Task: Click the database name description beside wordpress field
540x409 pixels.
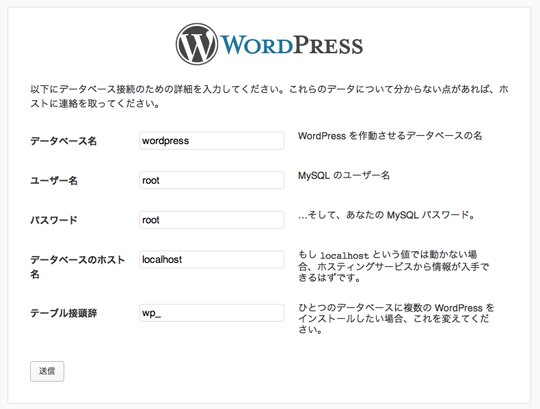Action: point(390,136)
